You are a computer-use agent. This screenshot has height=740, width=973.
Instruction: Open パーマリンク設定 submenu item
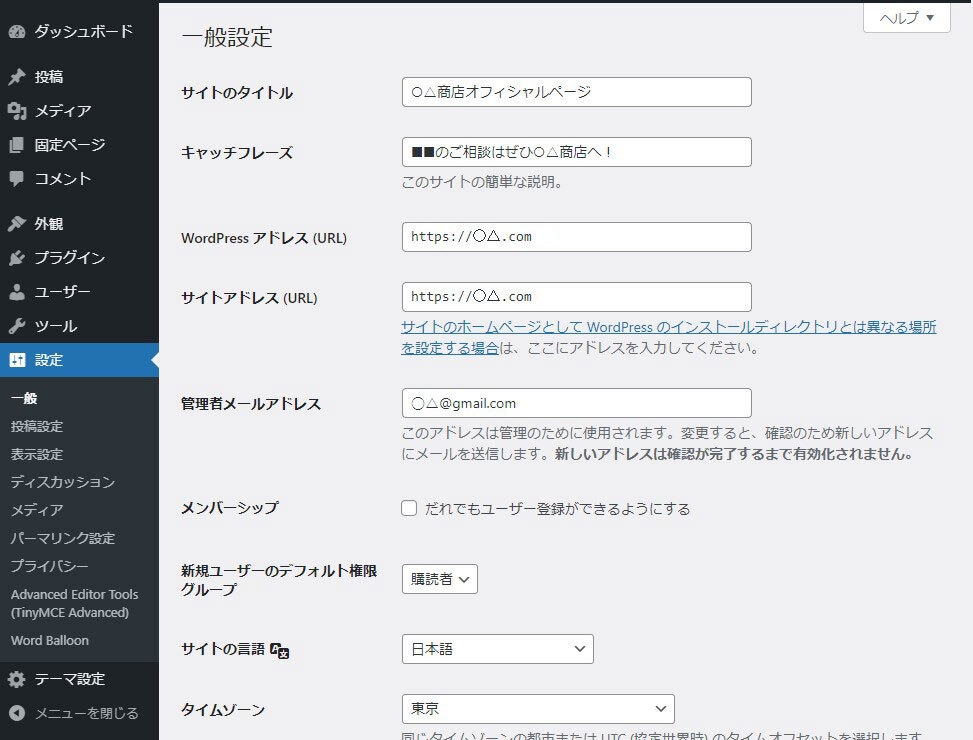pyautogui.click(x=62, y=538)
